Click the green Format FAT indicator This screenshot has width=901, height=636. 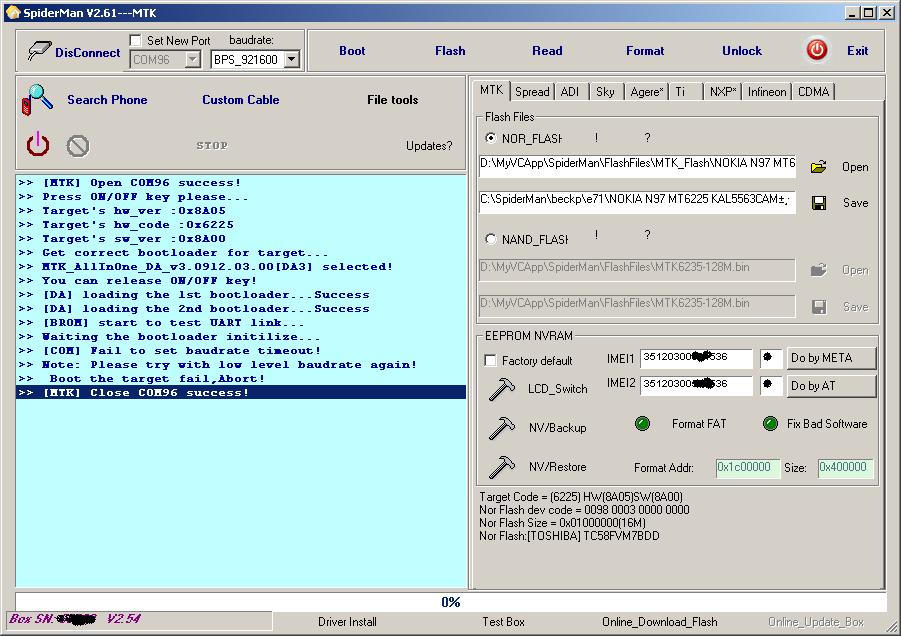[642, 423]
